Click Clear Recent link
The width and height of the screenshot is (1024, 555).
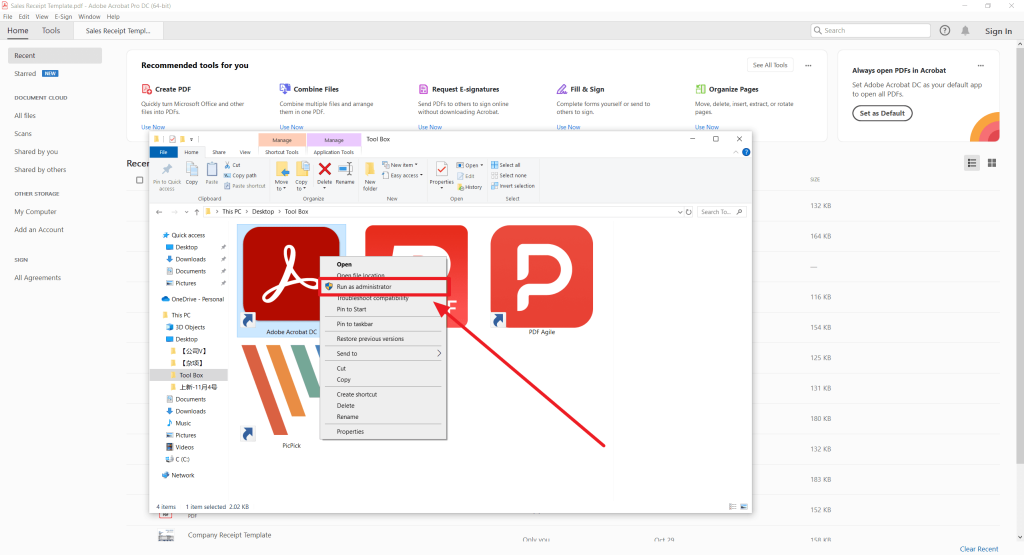[x=979, y=549]
